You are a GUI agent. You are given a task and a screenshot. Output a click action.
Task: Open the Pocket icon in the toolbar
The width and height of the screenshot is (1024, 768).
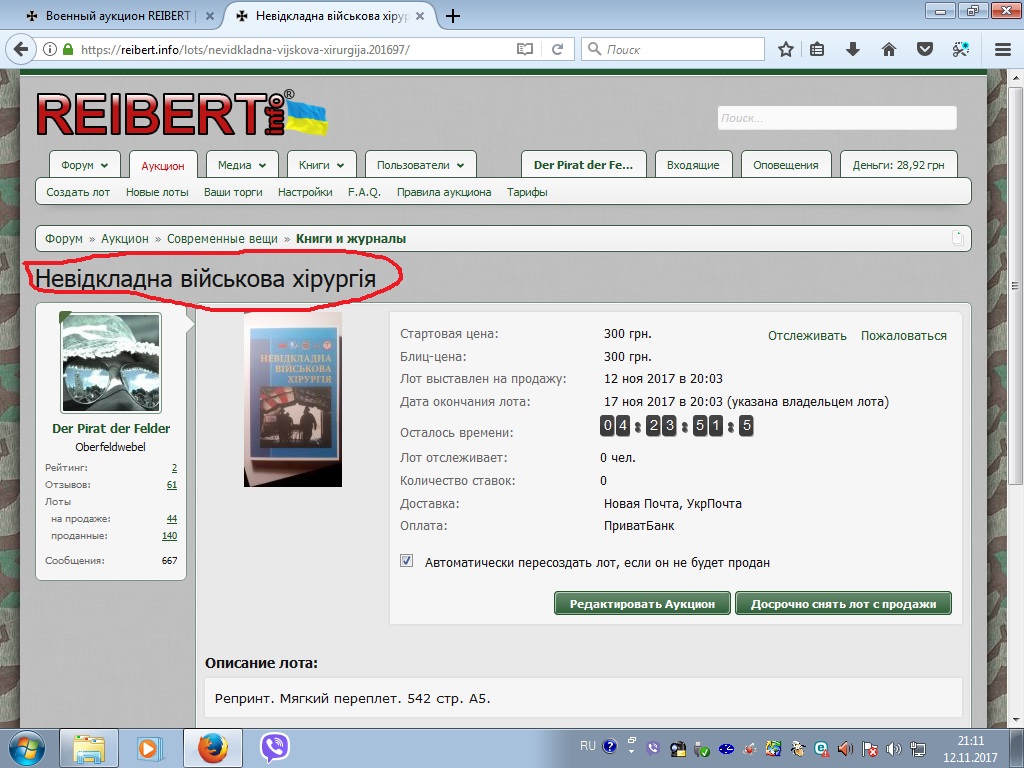pyautogui.click(x=925, y=49)
